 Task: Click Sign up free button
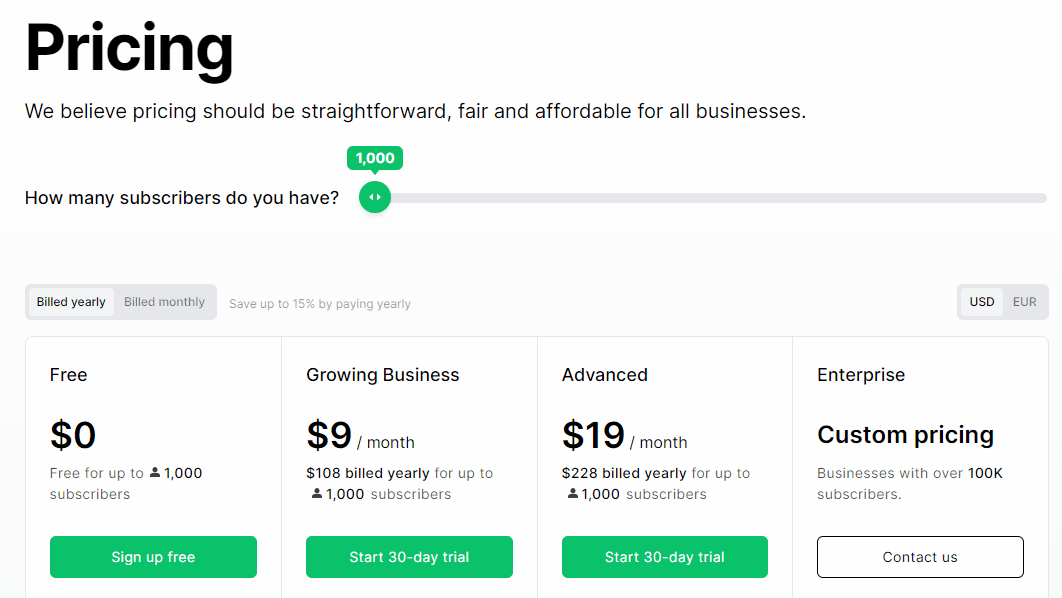(153, 557)
